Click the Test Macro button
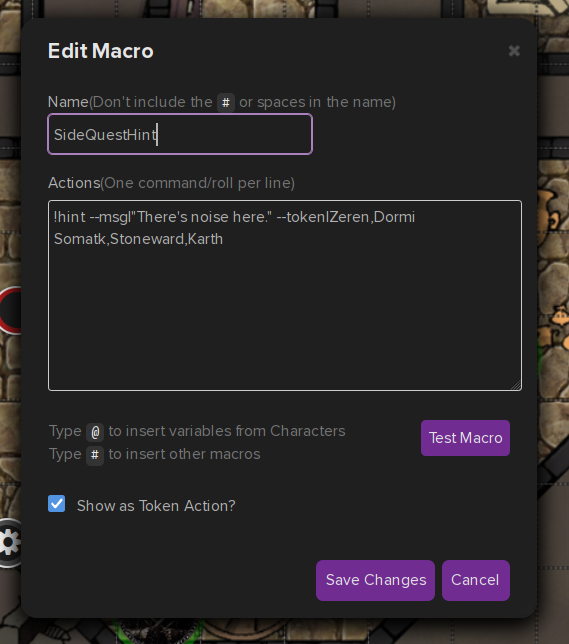Viewport: 569px width, 644px height. coord(465,438)
